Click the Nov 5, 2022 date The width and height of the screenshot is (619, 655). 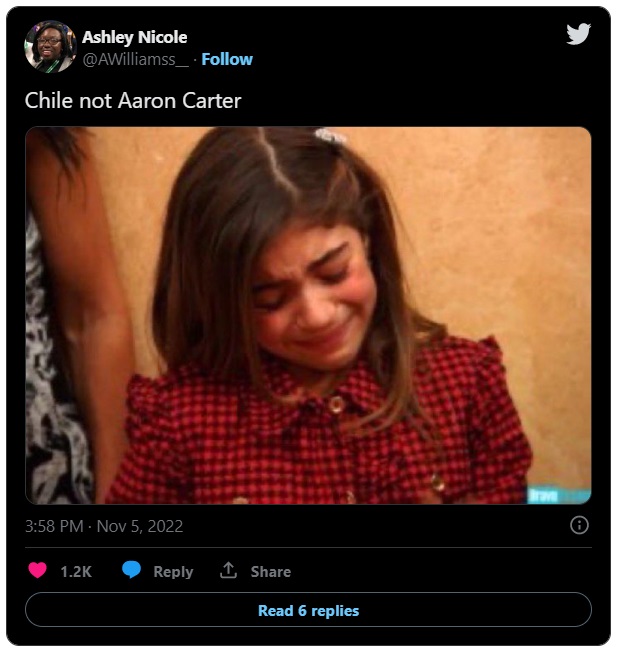click(140, 526)
